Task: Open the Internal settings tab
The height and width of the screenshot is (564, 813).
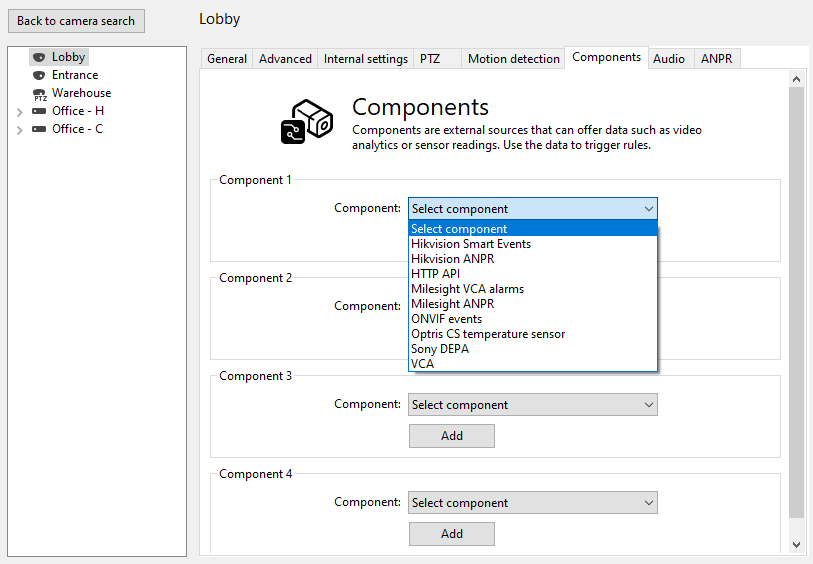Action: tap(366, 59)
